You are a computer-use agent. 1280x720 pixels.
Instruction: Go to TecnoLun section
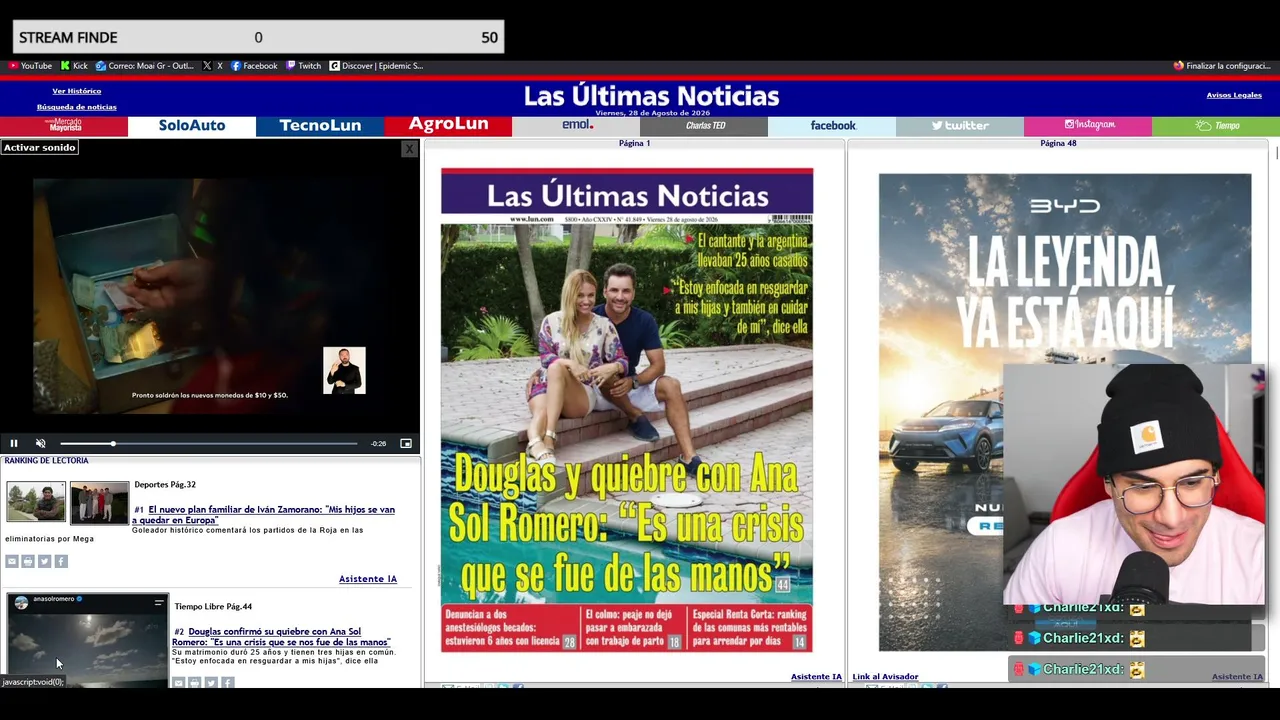[x=320, y=126]
